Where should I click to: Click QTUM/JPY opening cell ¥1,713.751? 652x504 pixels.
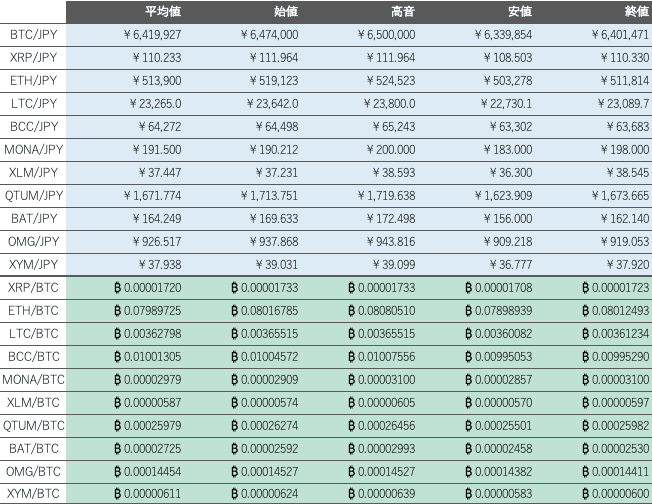pyautogui.click(x=269, y=195)
